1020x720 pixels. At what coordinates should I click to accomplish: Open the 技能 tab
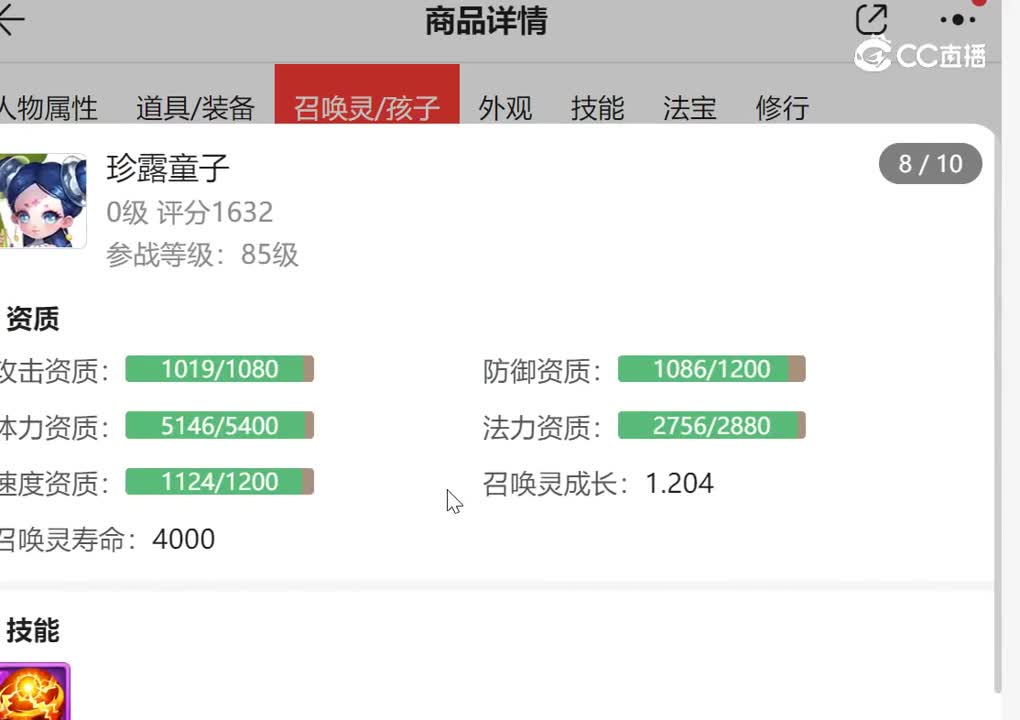click(597, 107)
